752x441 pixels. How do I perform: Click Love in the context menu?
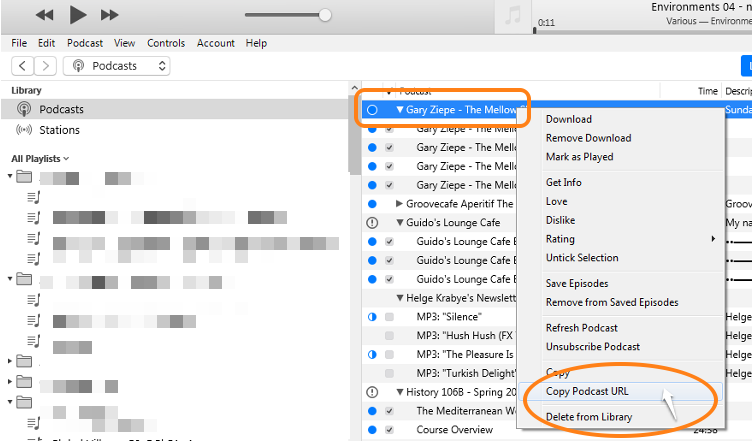click(556, 201)
